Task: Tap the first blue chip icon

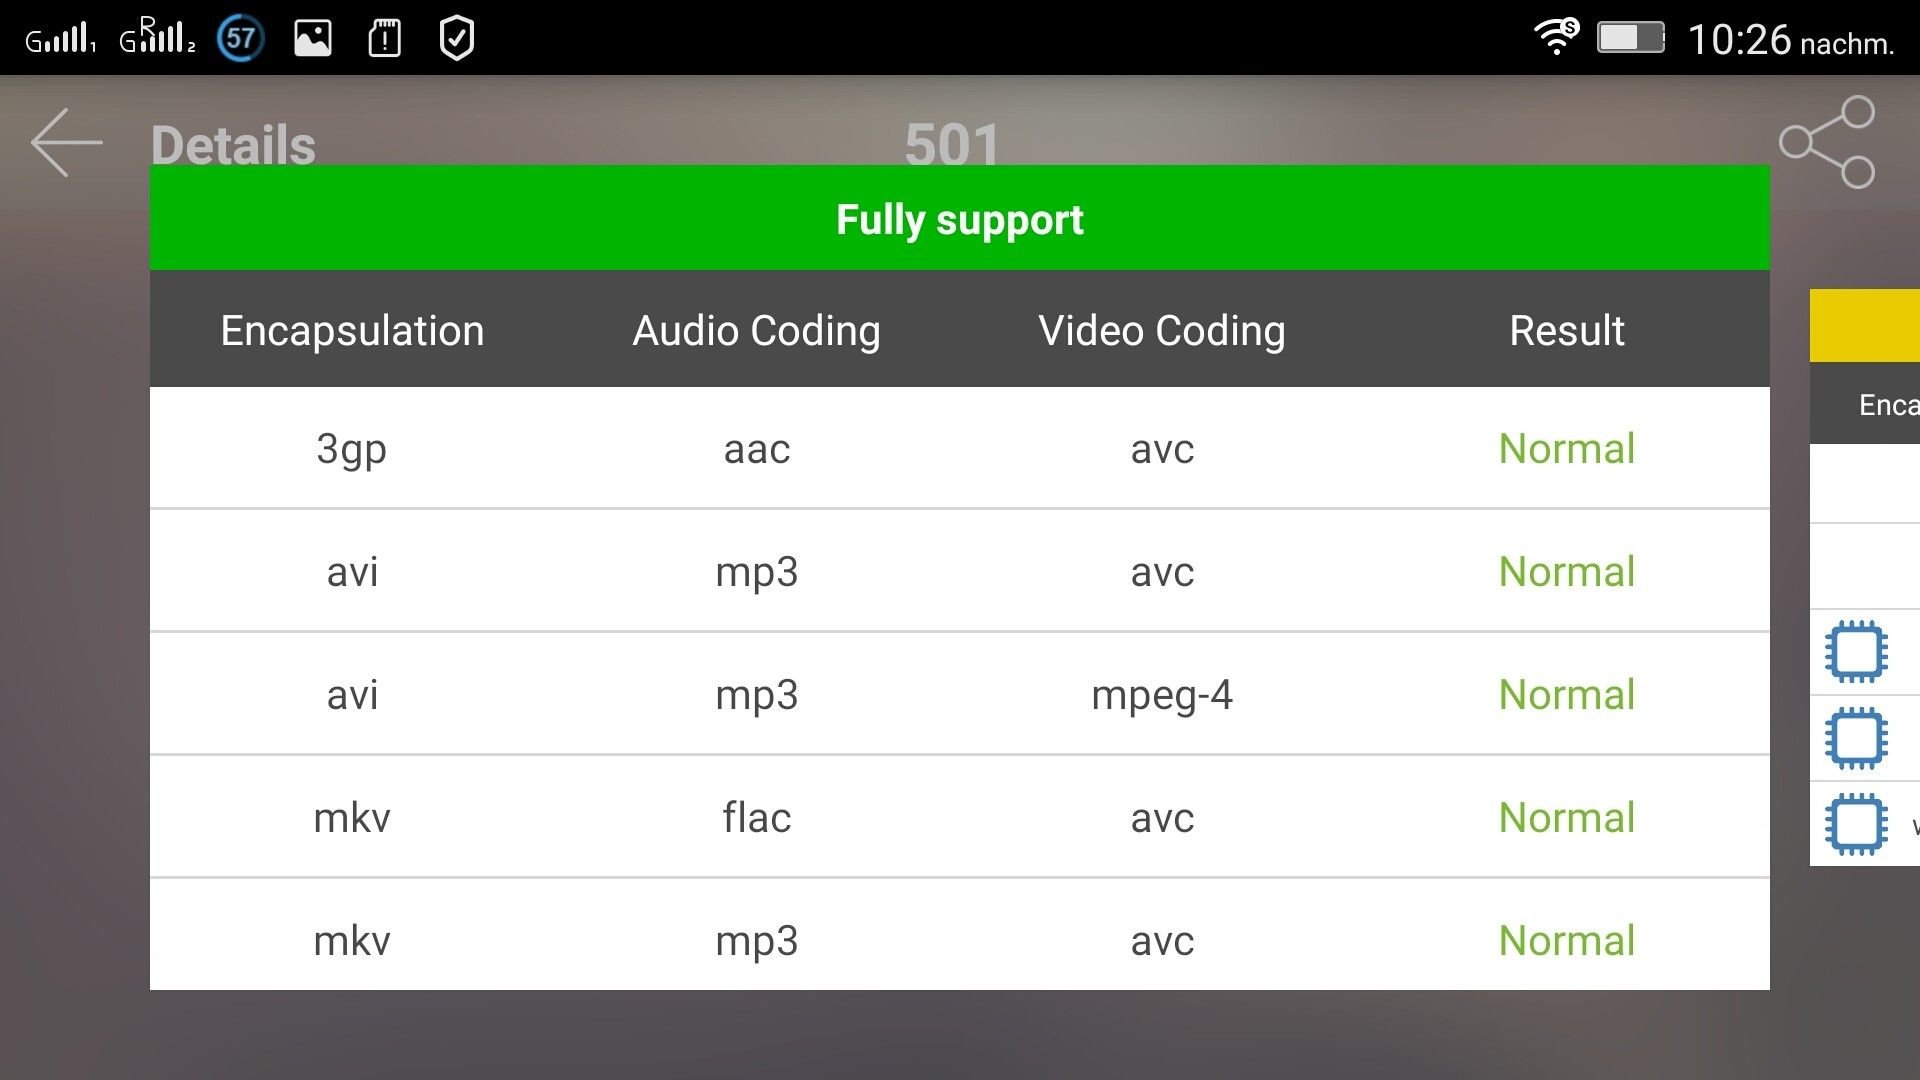Action: coord(1856,652)
